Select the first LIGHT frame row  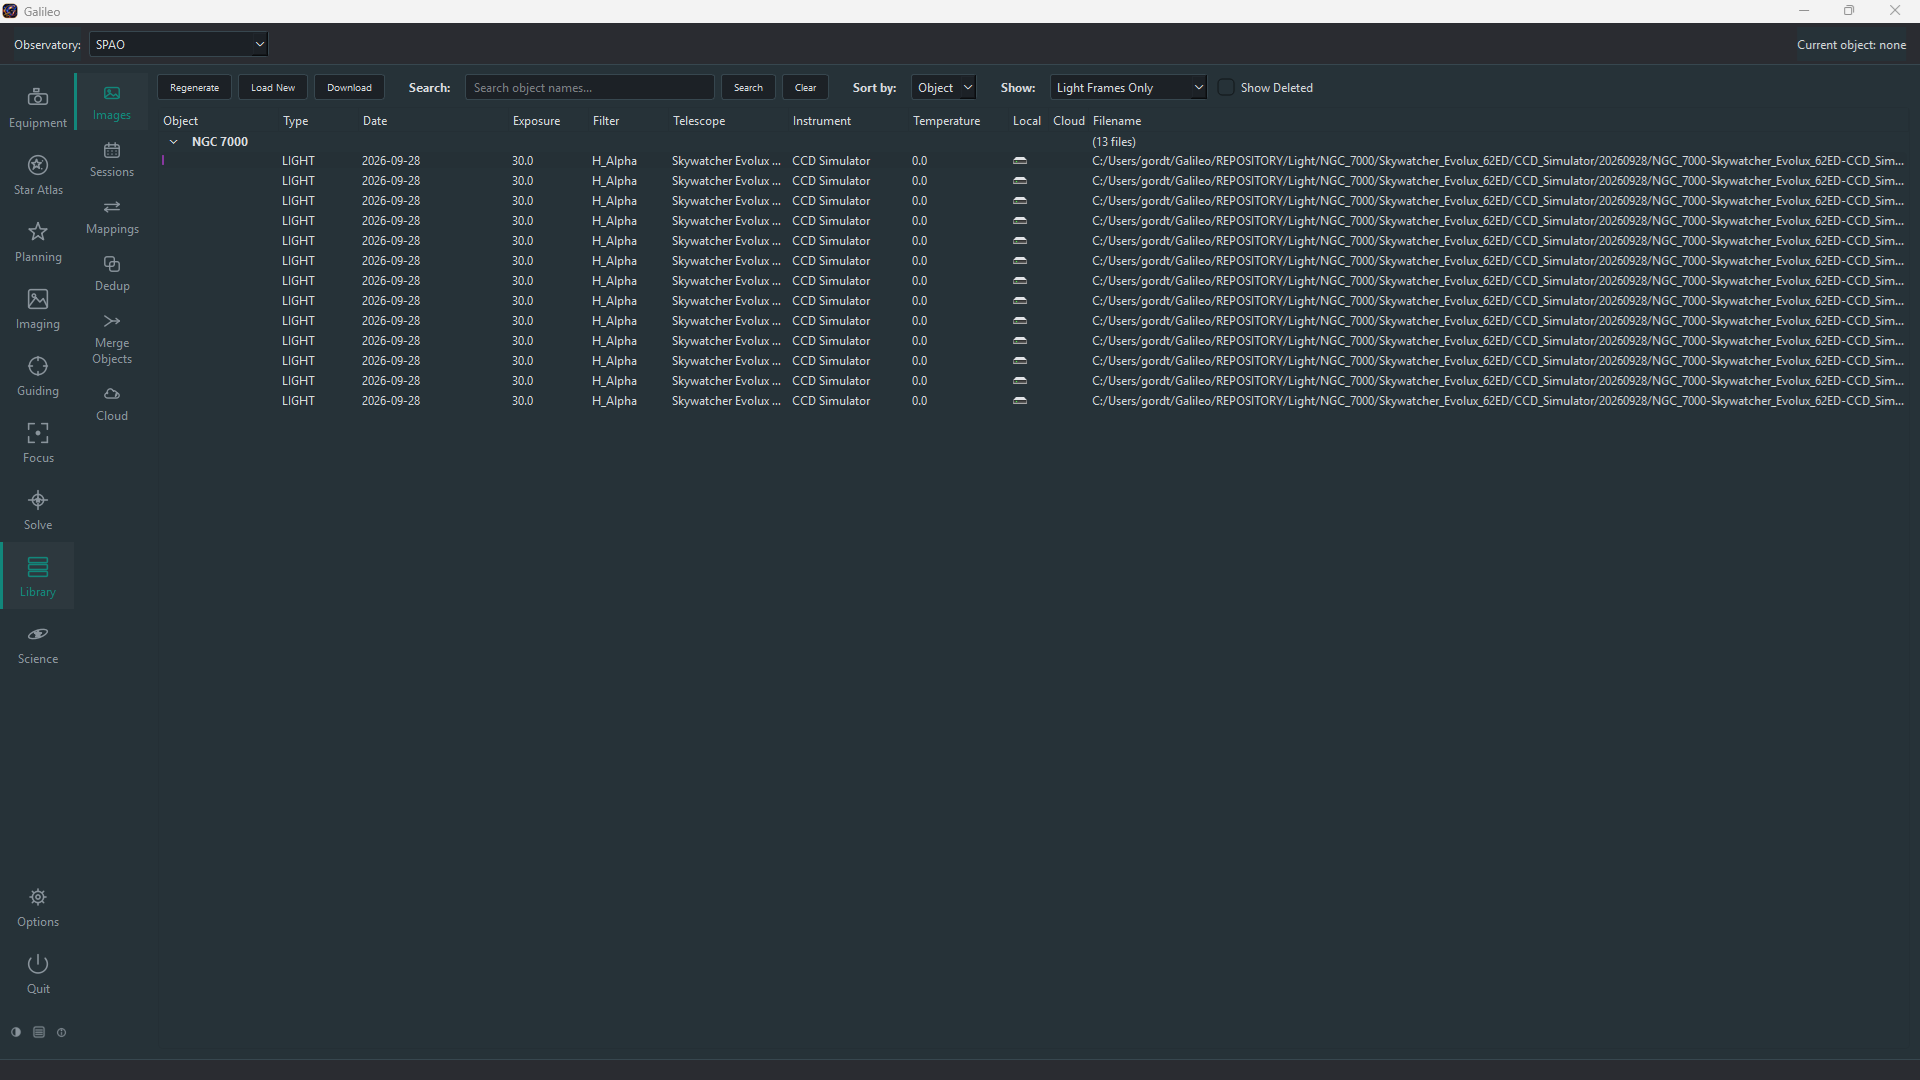click(x=1036, y=161)
